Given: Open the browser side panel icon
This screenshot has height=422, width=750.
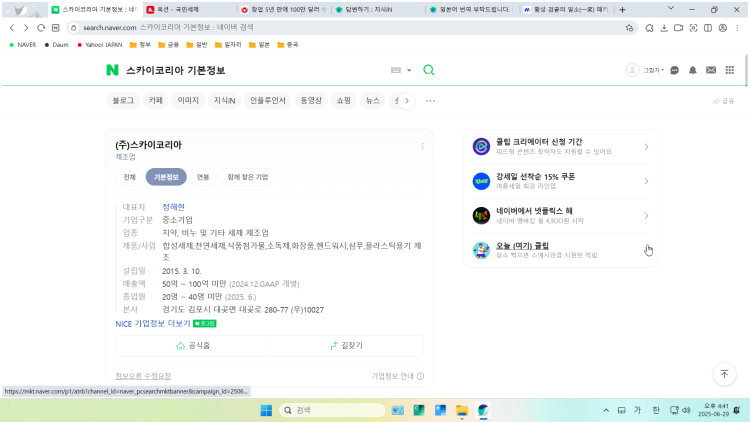Looking at the screenshot, I should pyautogui.click(x=708, y=28).
